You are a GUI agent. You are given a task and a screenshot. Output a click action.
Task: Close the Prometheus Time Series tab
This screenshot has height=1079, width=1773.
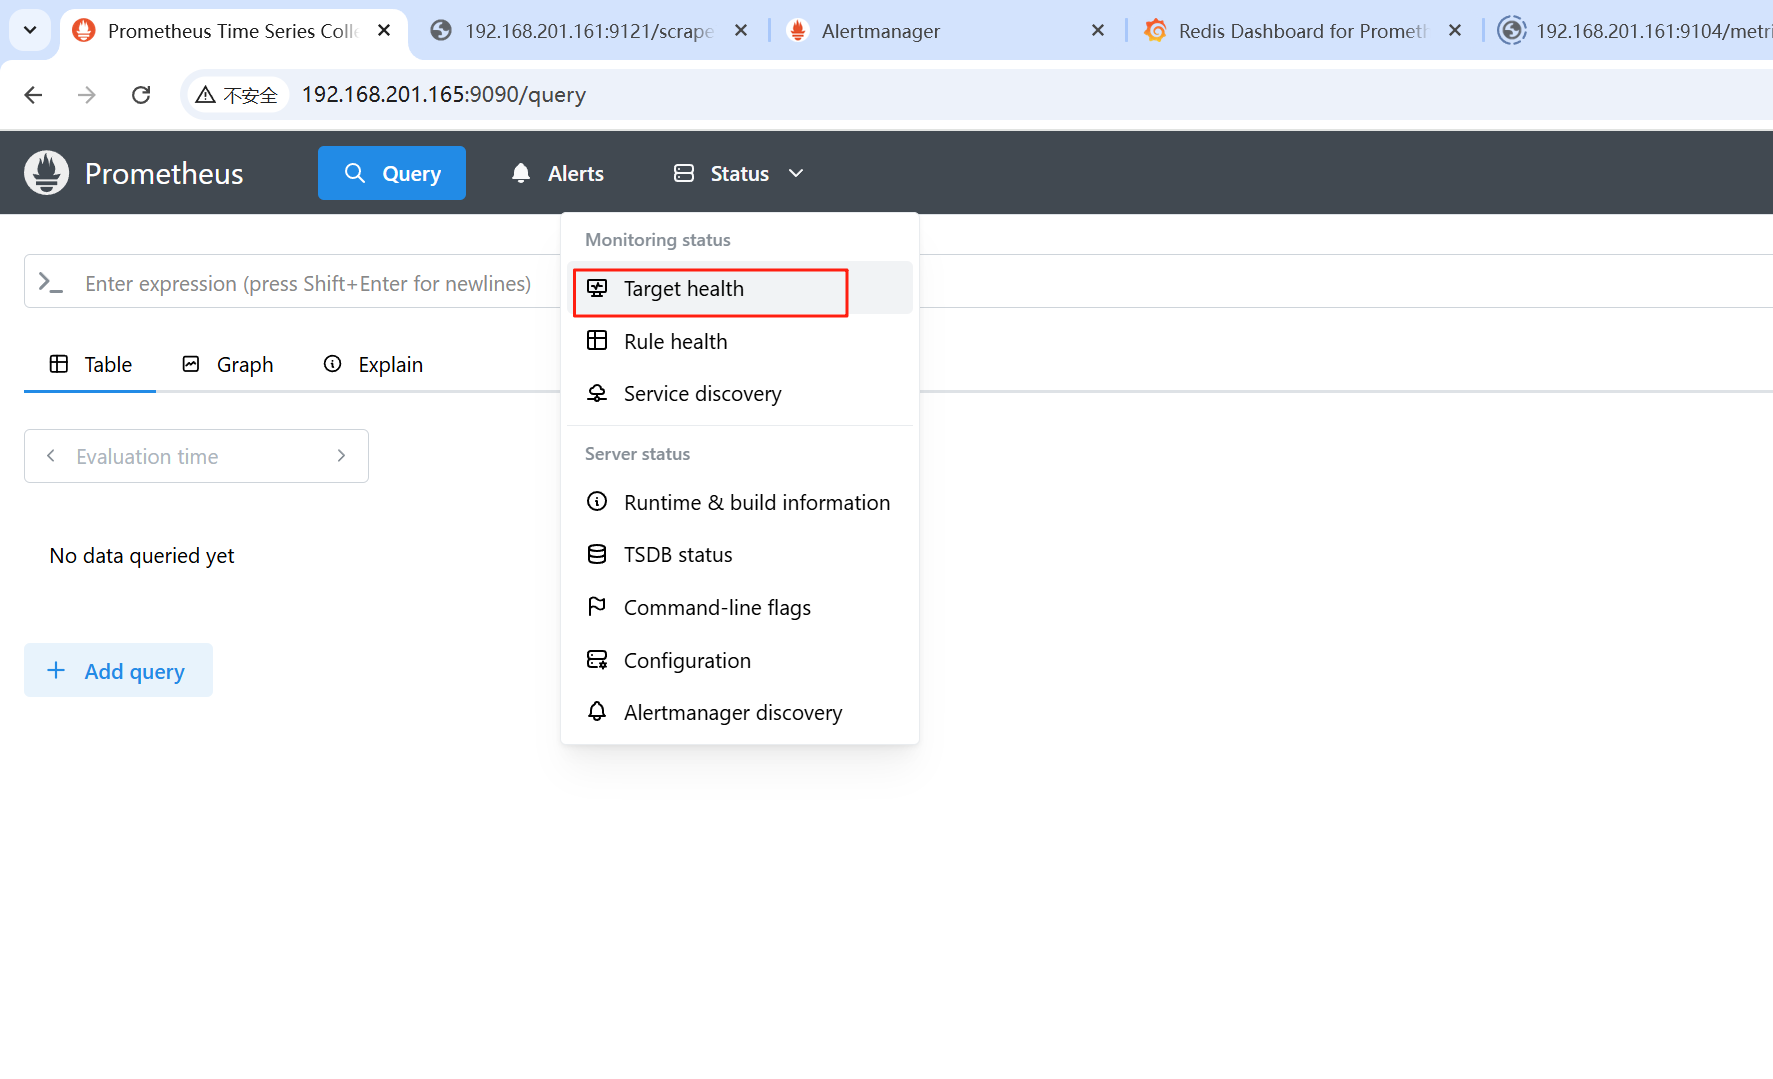pos(384,31)
